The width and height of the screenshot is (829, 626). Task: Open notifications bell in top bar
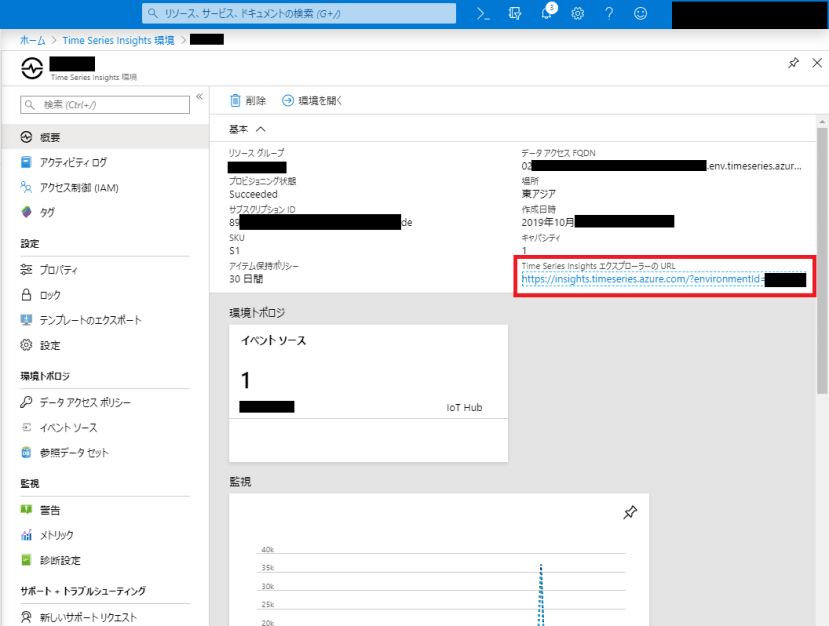547,13
